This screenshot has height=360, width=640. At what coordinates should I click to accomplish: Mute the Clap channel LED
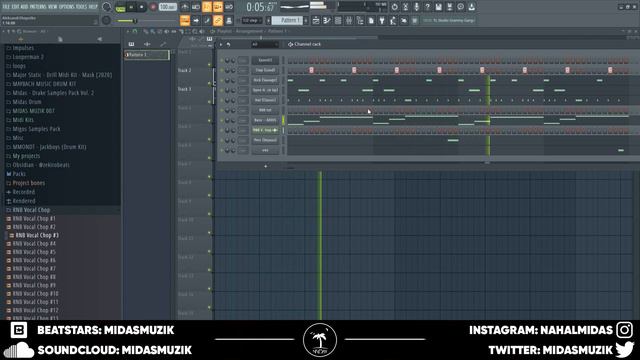pos(222,70)
